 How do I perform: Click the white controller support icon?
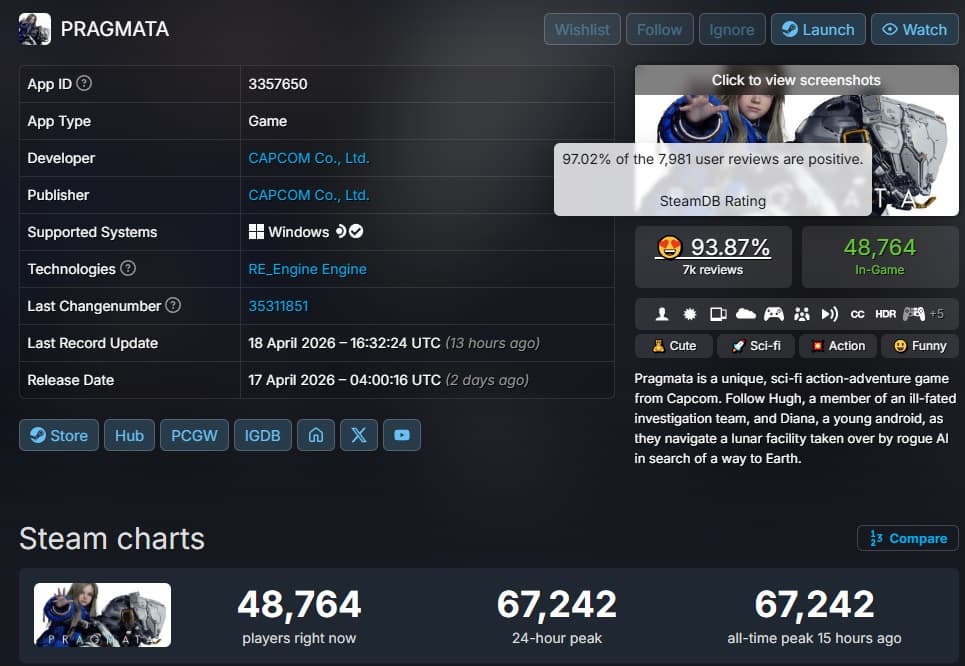pos(774,314)
